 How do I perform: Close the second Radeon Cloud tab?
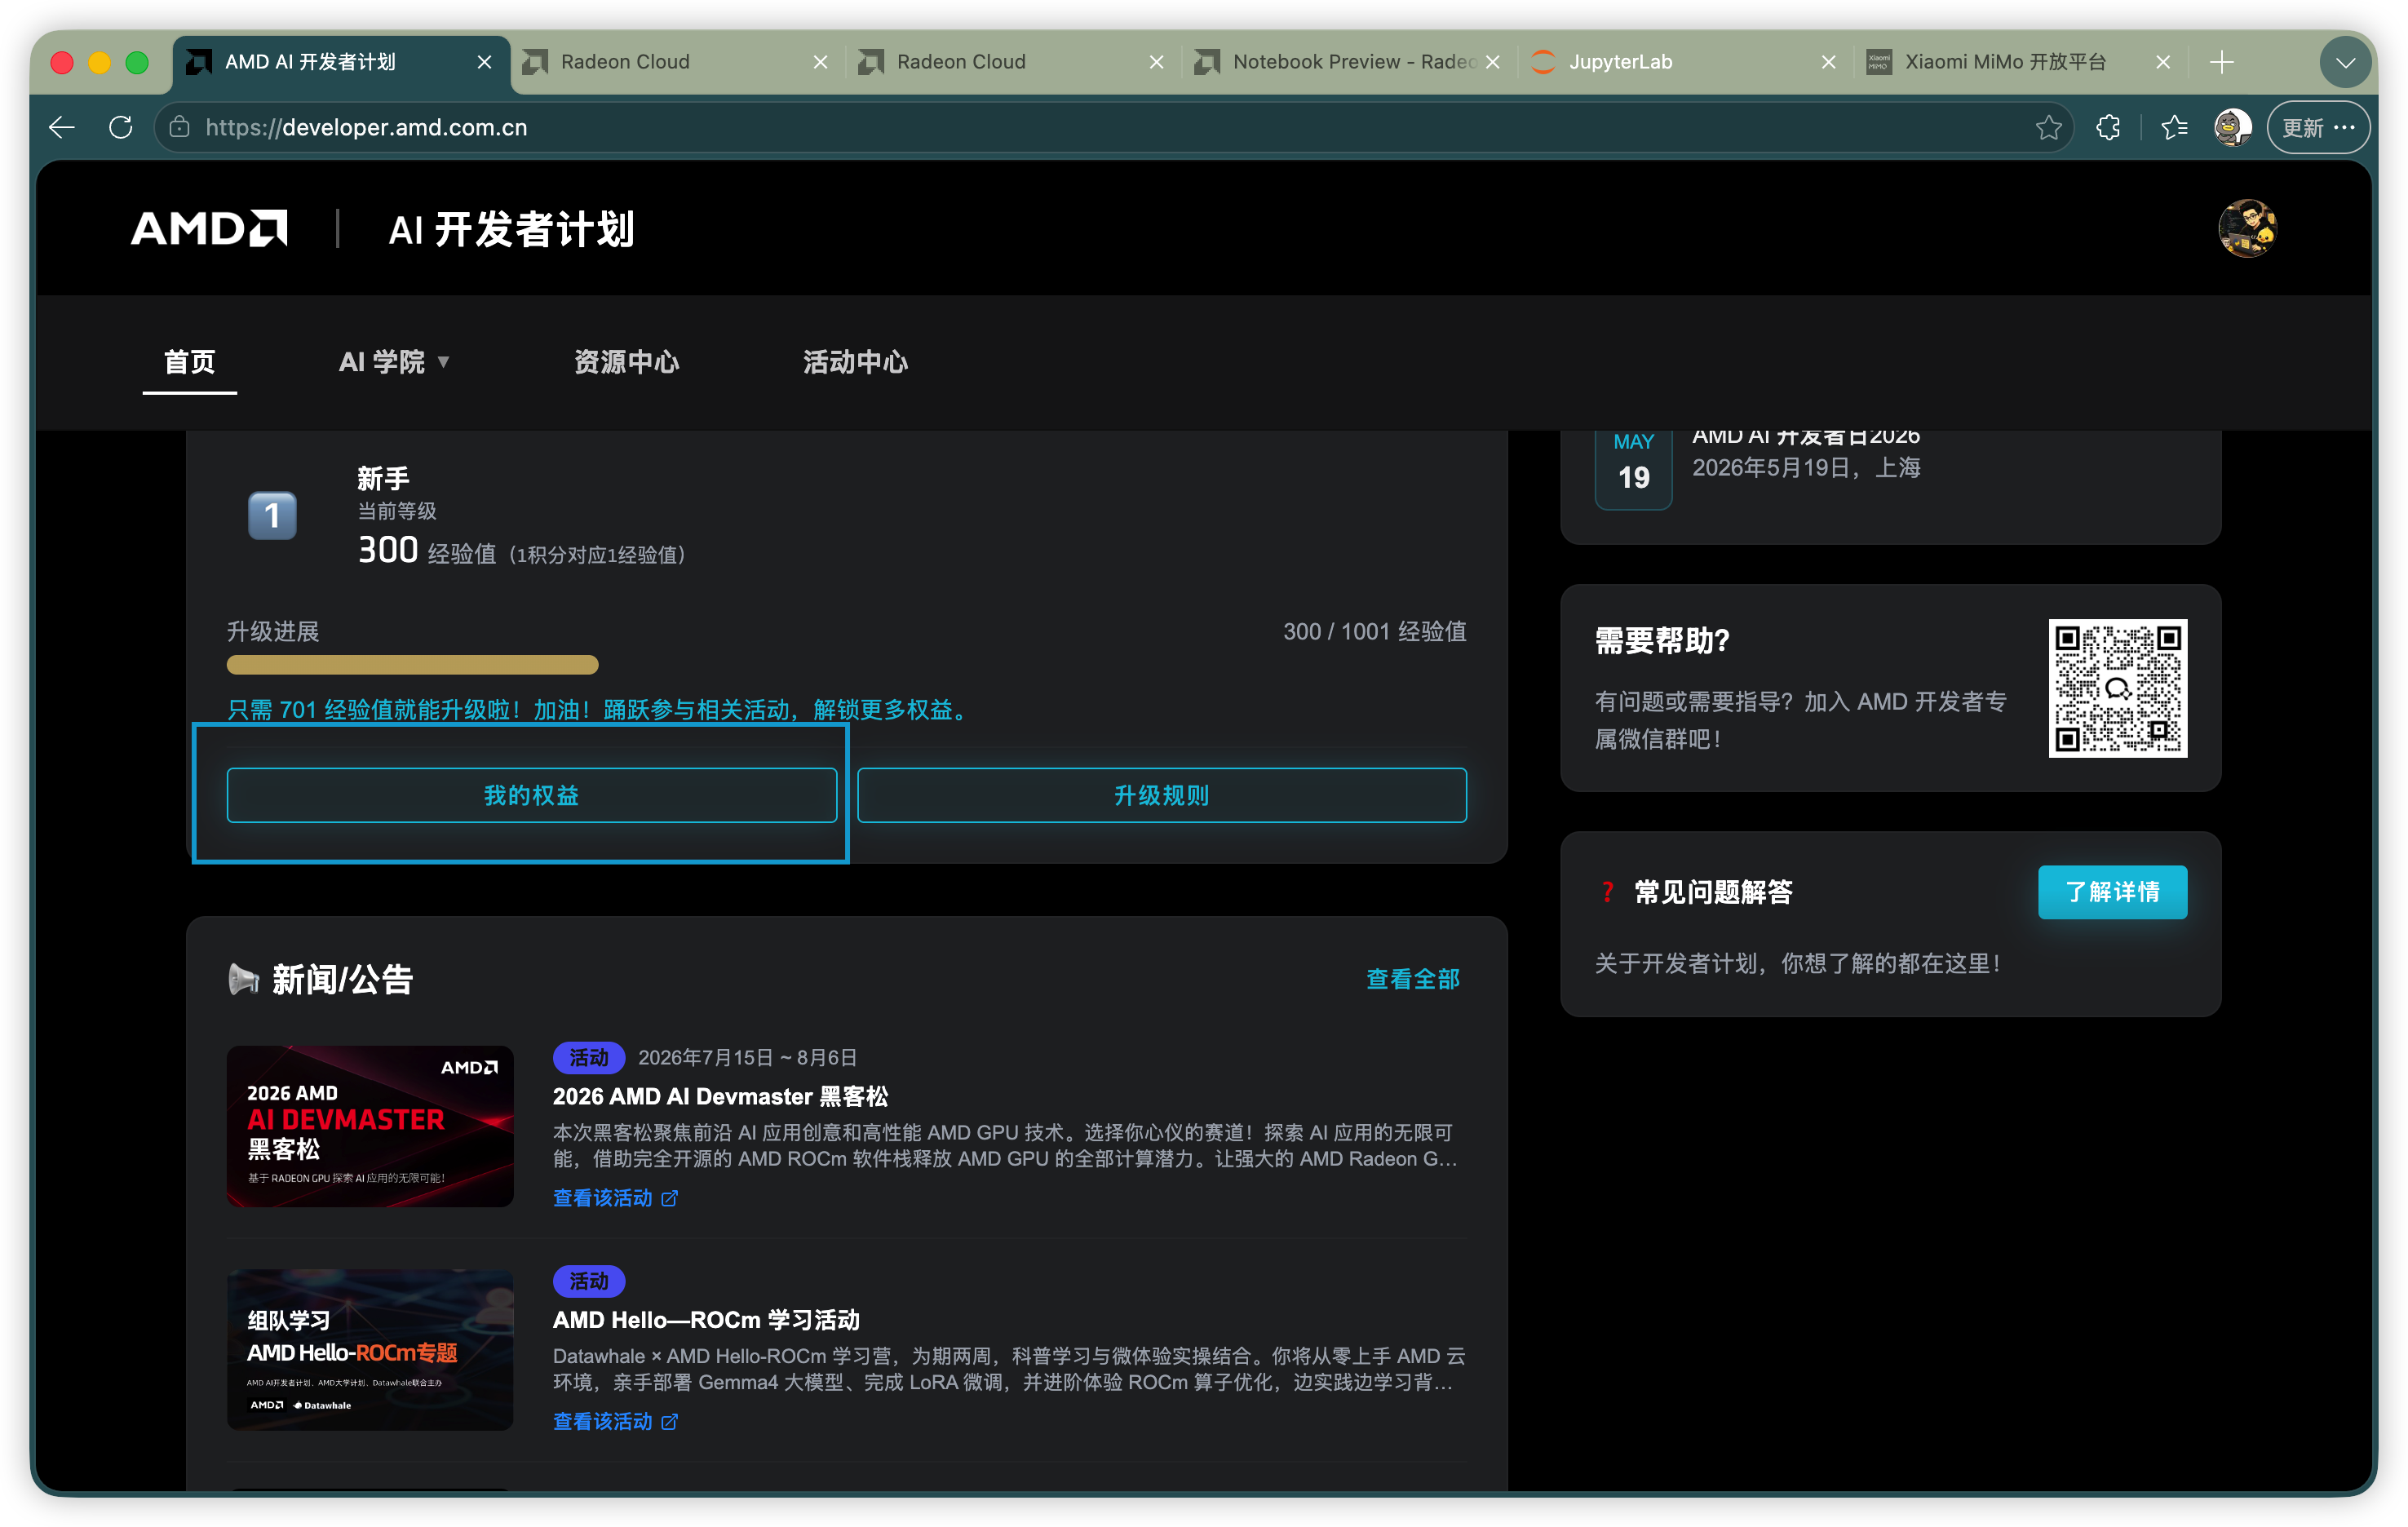pyautogui.click(x=1157, y=62)
